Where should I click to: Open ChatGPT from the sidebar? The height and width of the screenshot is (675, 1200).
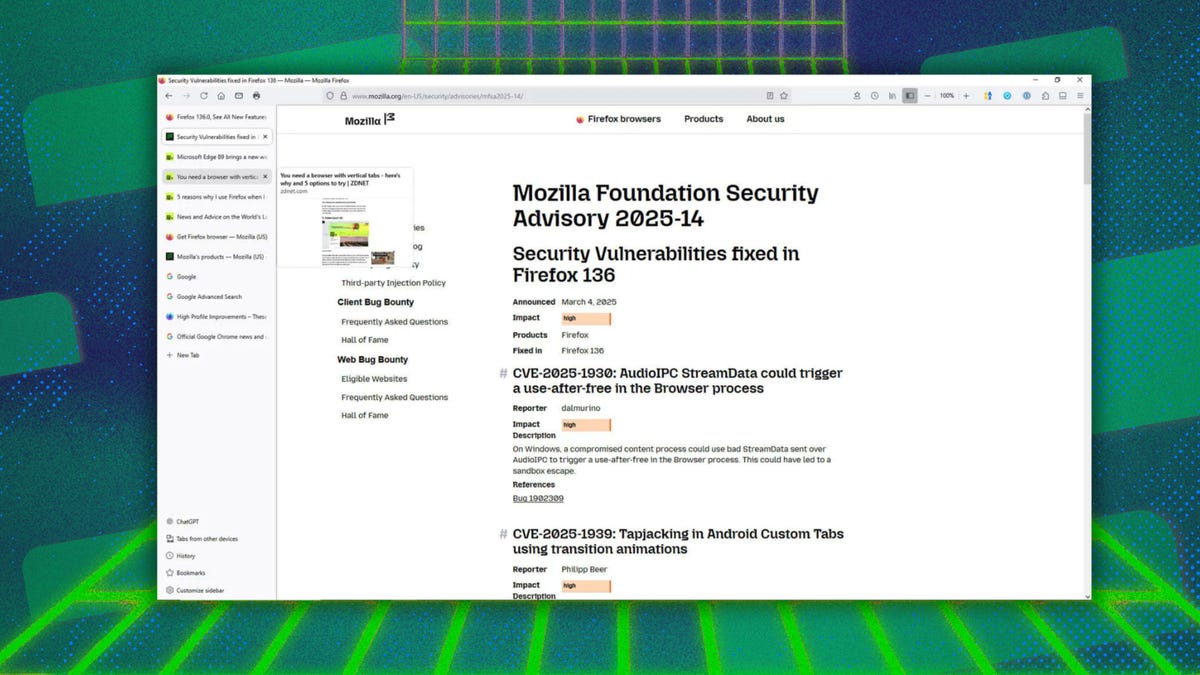click(x=185, y=521)
